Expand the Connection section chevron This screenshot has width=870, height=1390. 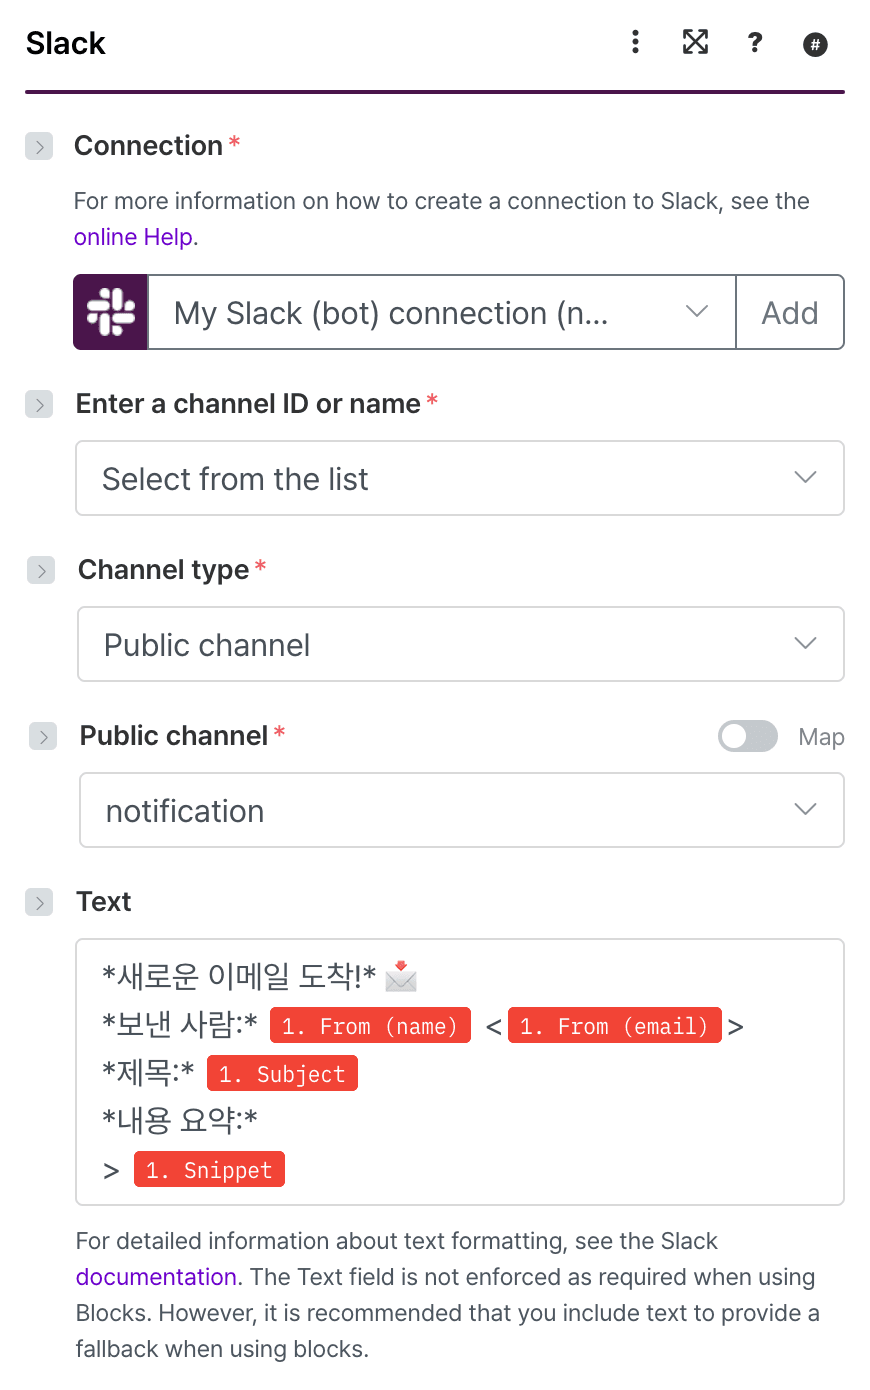click(x=38, y=146)
